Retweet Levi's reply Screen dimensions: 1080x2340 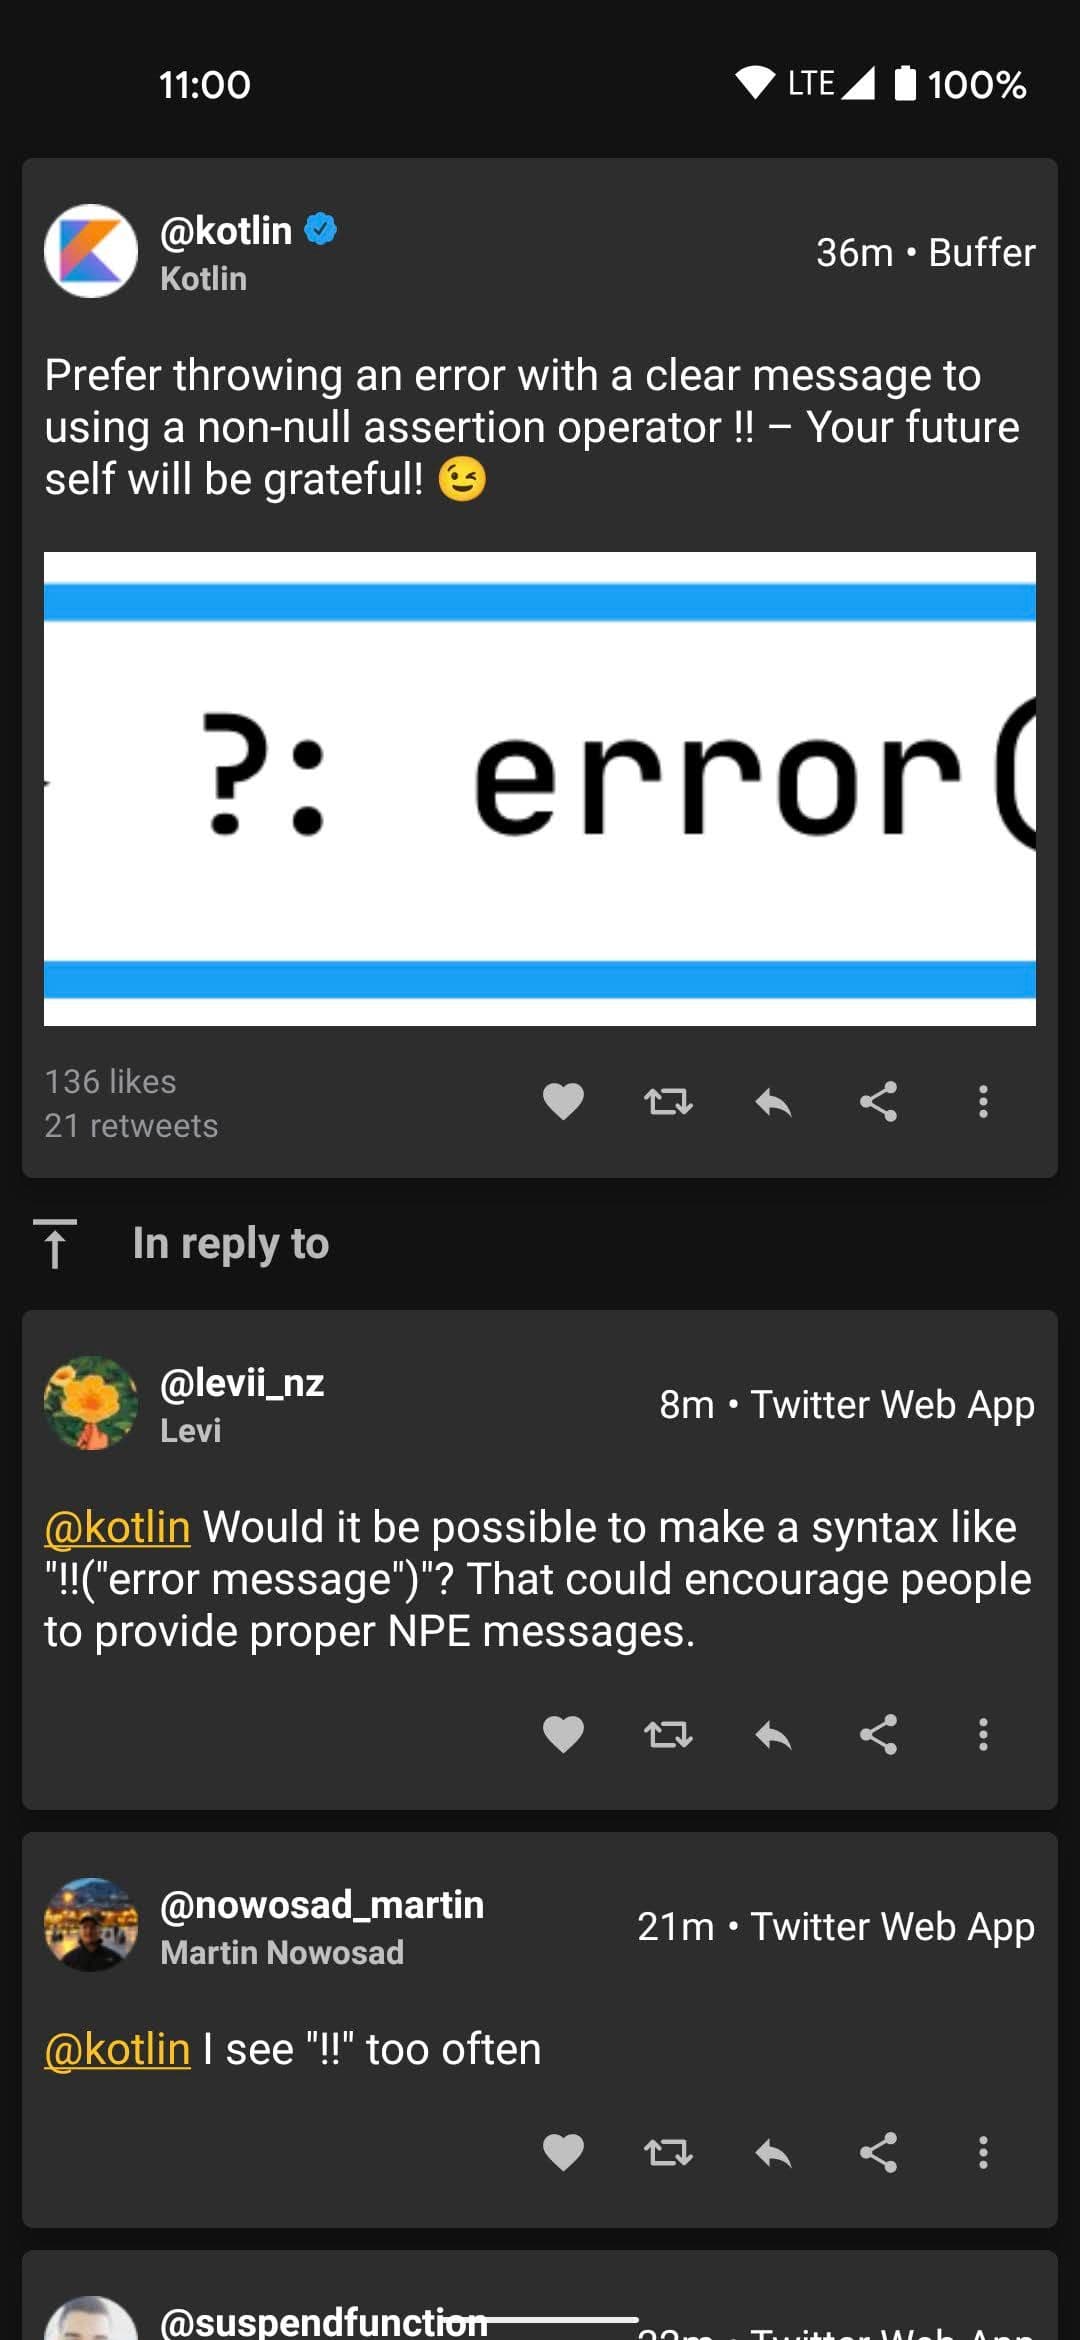pos(668,1735)
